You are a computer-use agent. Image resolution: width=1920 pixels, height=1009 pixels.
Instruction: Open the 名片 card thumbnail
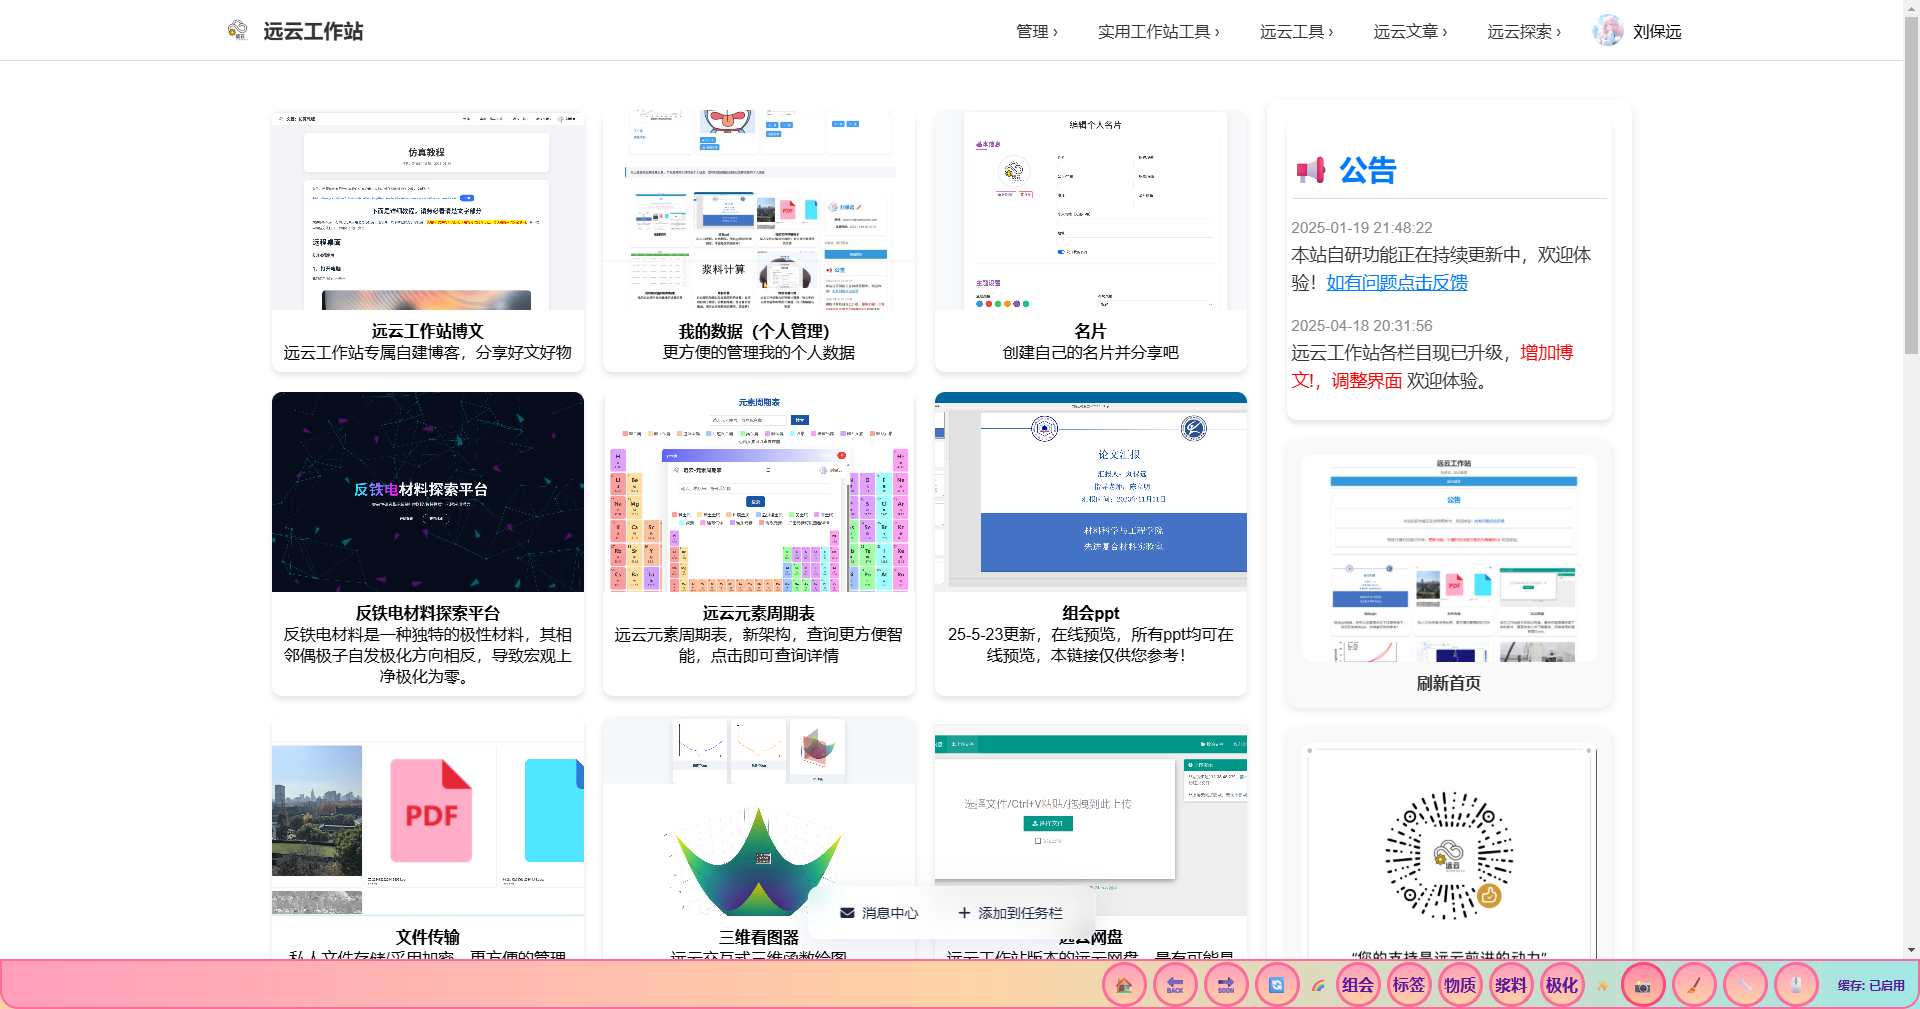click(x=1091, y=210)
